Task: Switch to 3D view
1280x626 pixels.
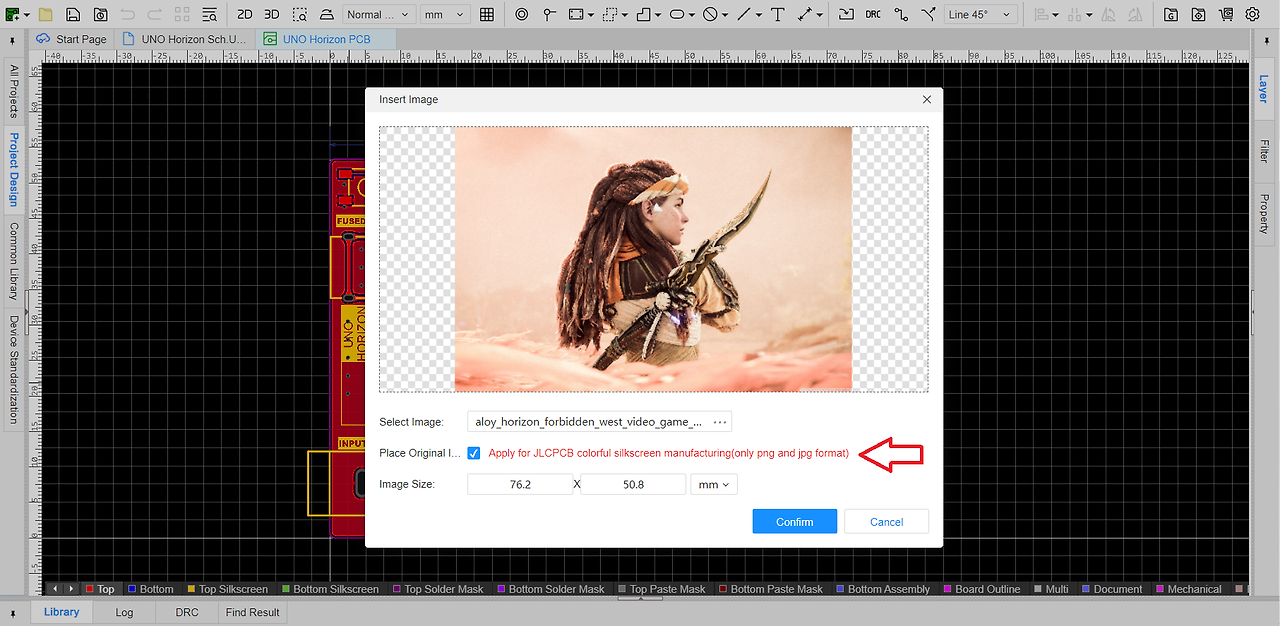Action: click(272, 15)
